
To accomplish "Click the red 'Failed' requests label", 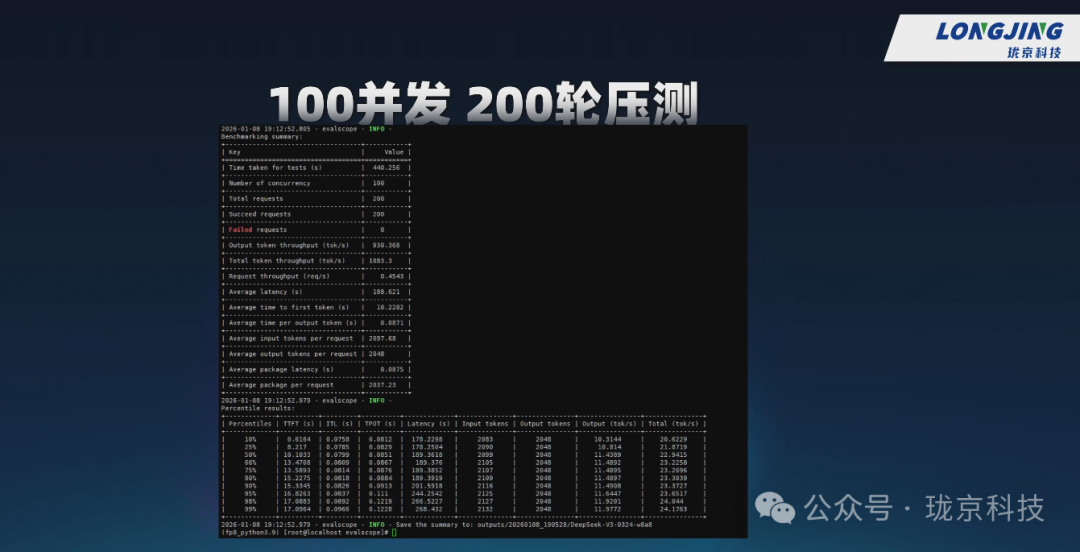I will (x=240, y=229).
